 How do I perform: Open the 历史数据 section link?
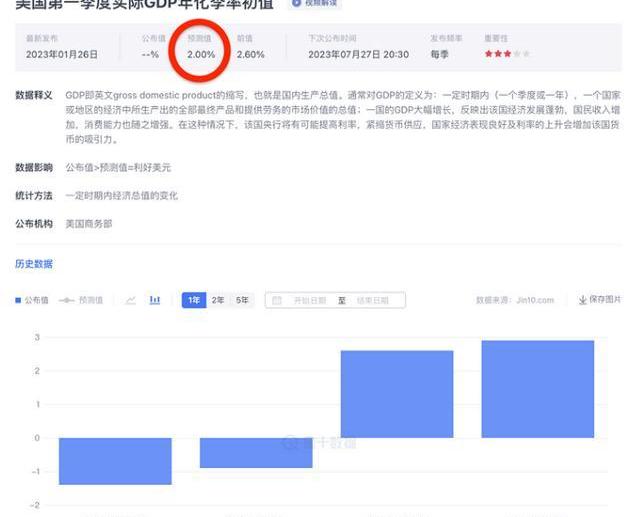[34, 264]
